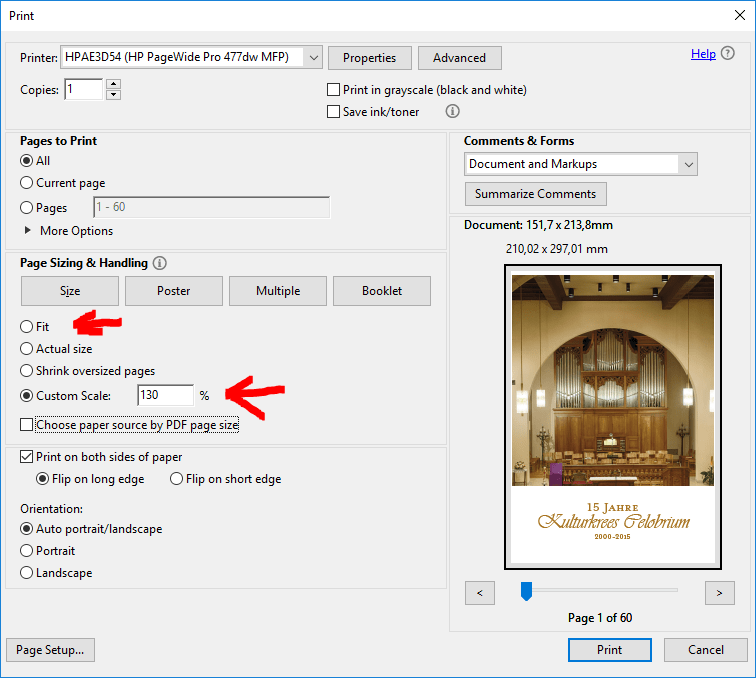Choose Landscape orientation
This screenshot has width=756, height=678.
(x=27, y=573)
